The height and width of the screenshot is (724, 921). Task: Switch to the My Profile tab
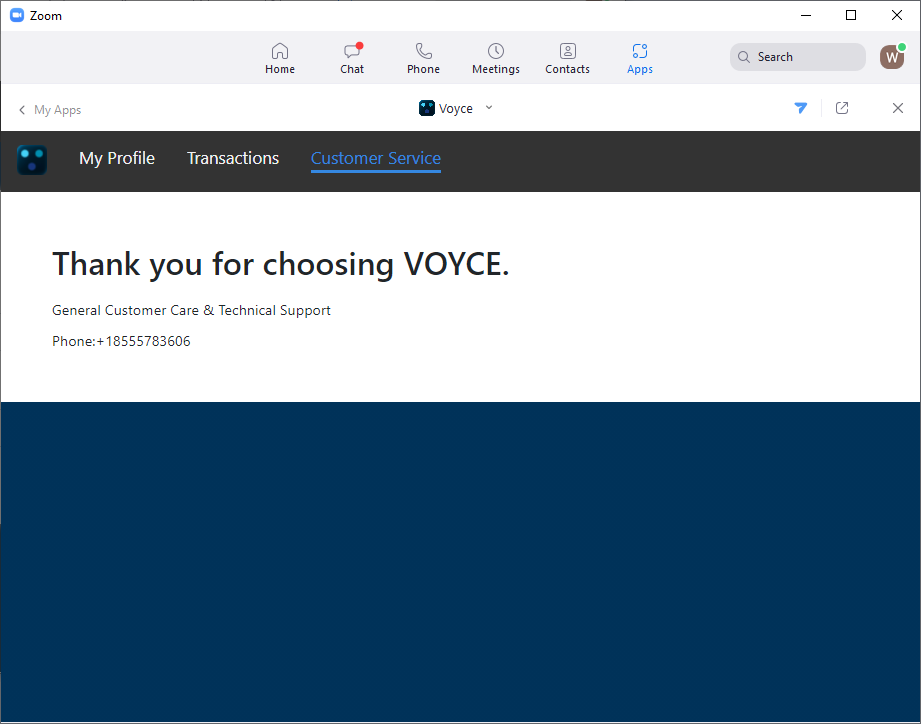coord(116,158)
